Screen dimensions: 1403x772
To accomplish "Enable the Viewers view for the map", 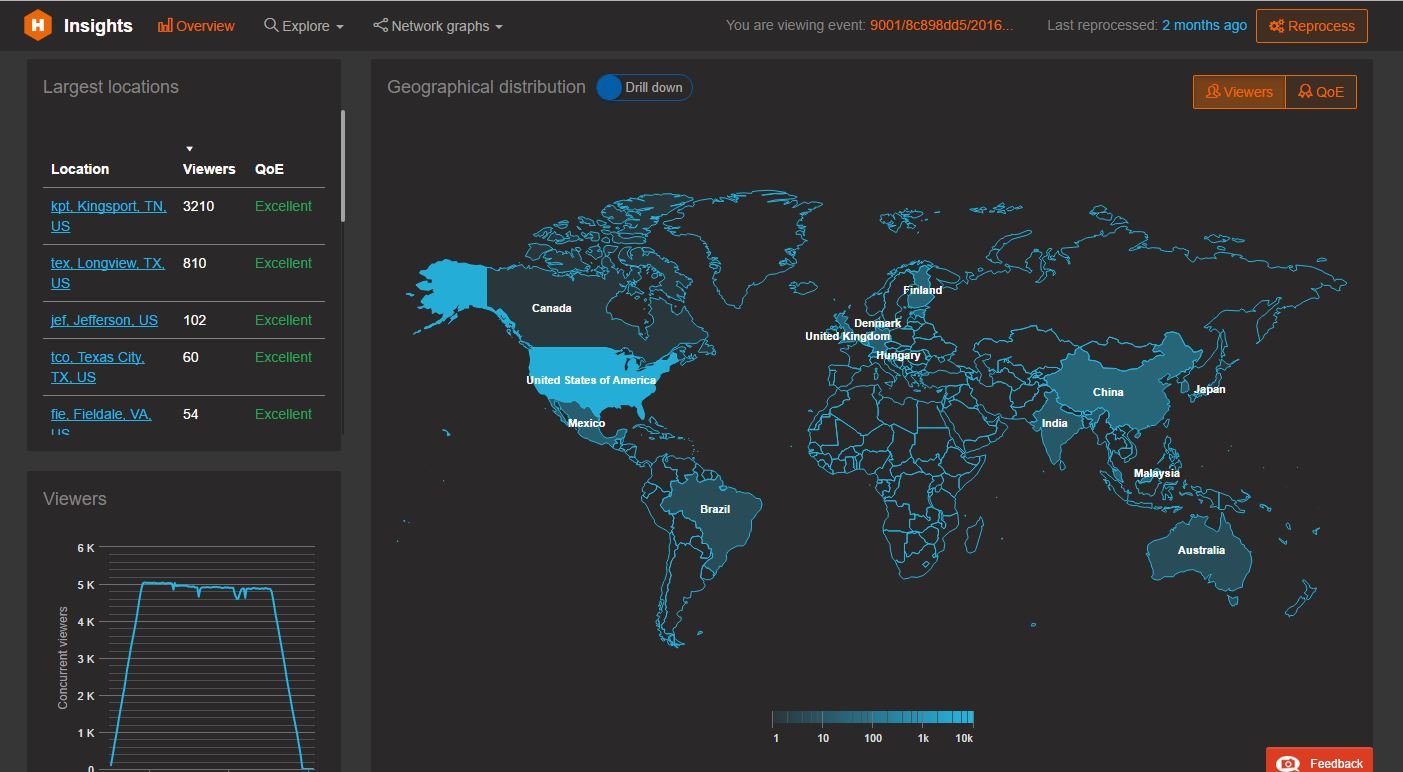I will coord(1238,92).
